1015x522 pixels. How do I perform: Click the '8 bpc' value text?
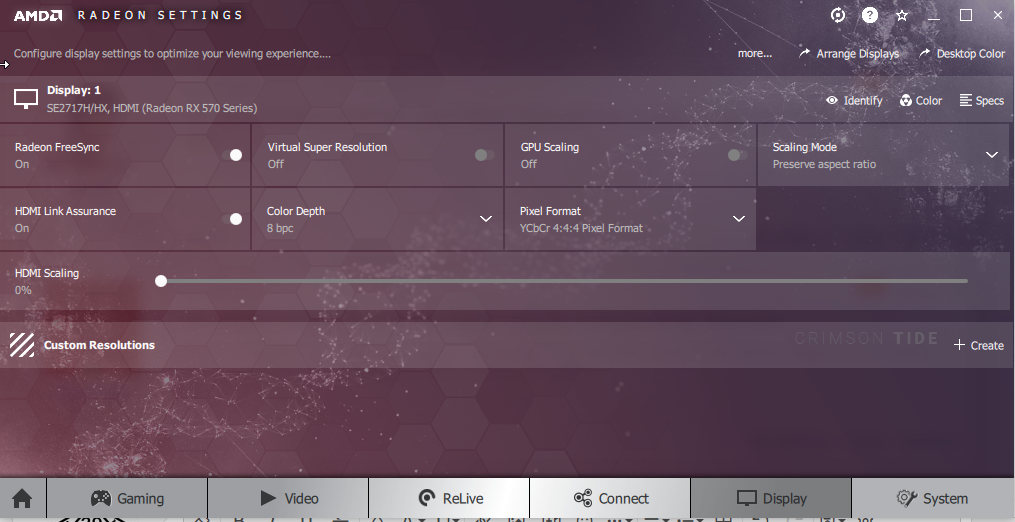click(280, 229)
